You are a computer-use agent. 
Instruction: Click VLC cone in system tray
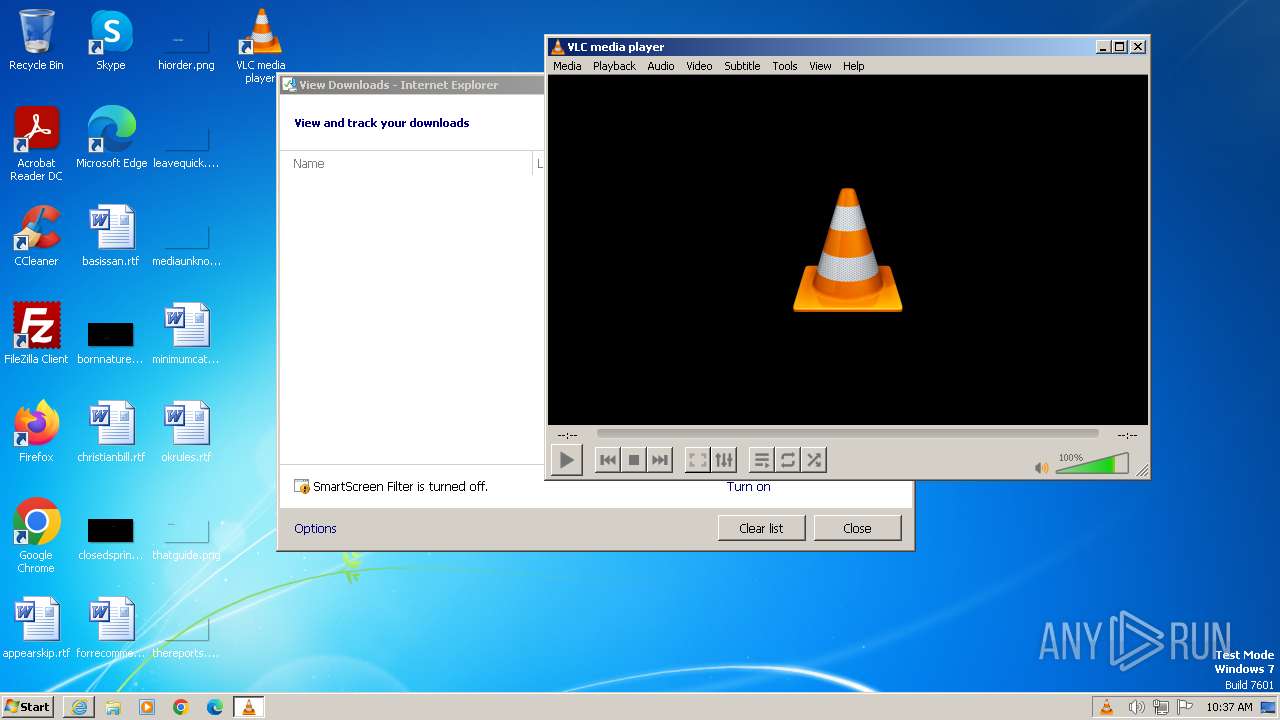point(1106,707)
